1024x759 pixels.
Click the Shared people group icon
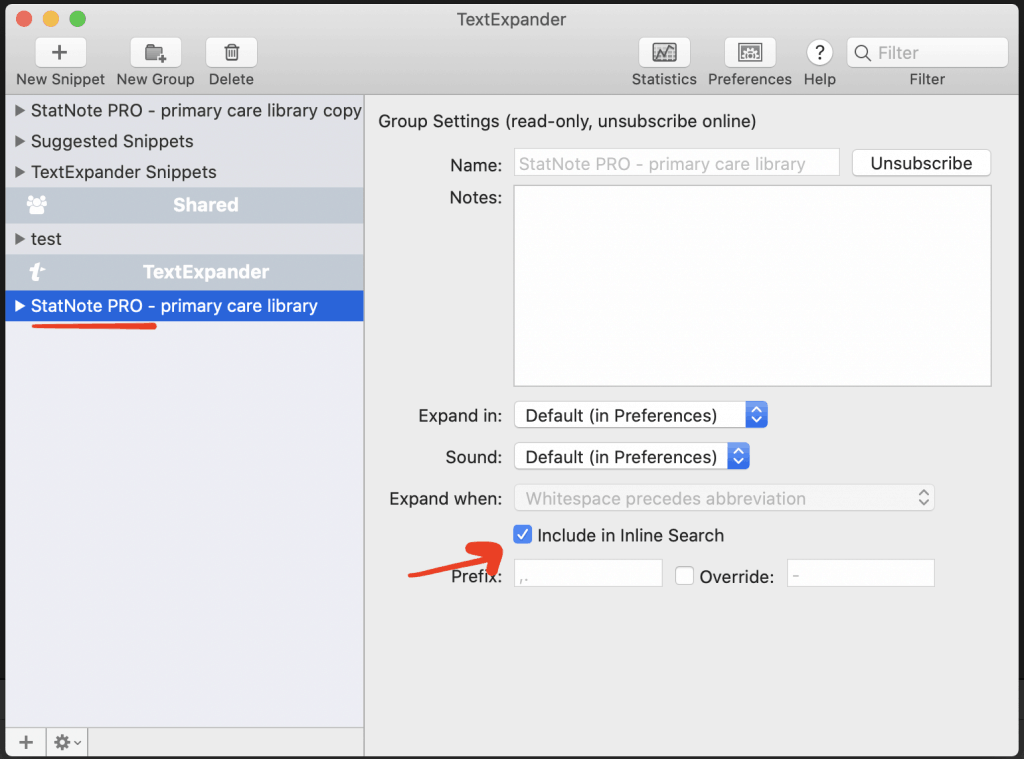coord(37,205)
